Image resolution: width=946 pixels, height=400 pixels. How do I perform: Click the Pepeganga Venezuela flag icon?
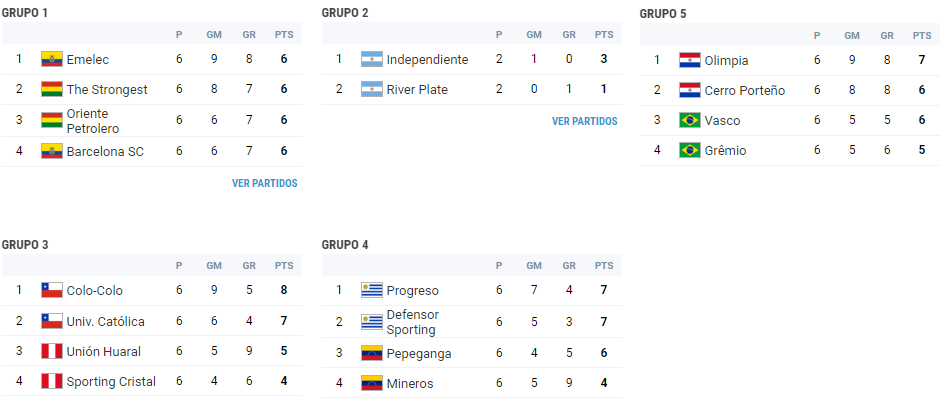[372, 353]
